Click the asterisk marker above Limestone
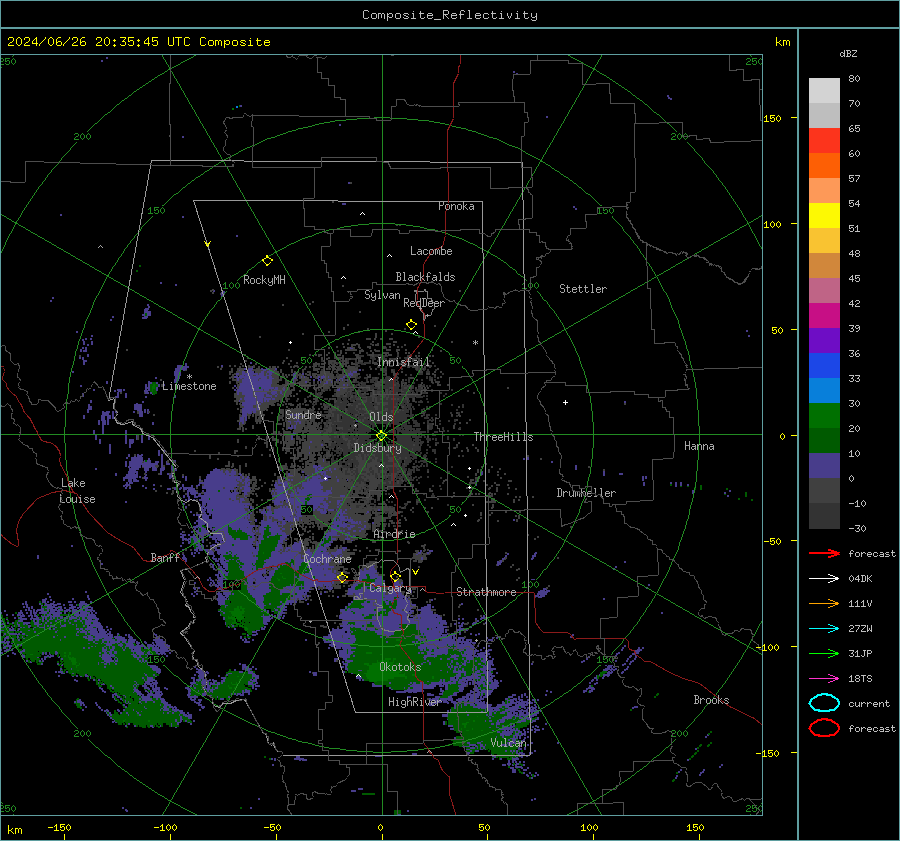This screenshot has height=841, width=900. pos(189,377)
